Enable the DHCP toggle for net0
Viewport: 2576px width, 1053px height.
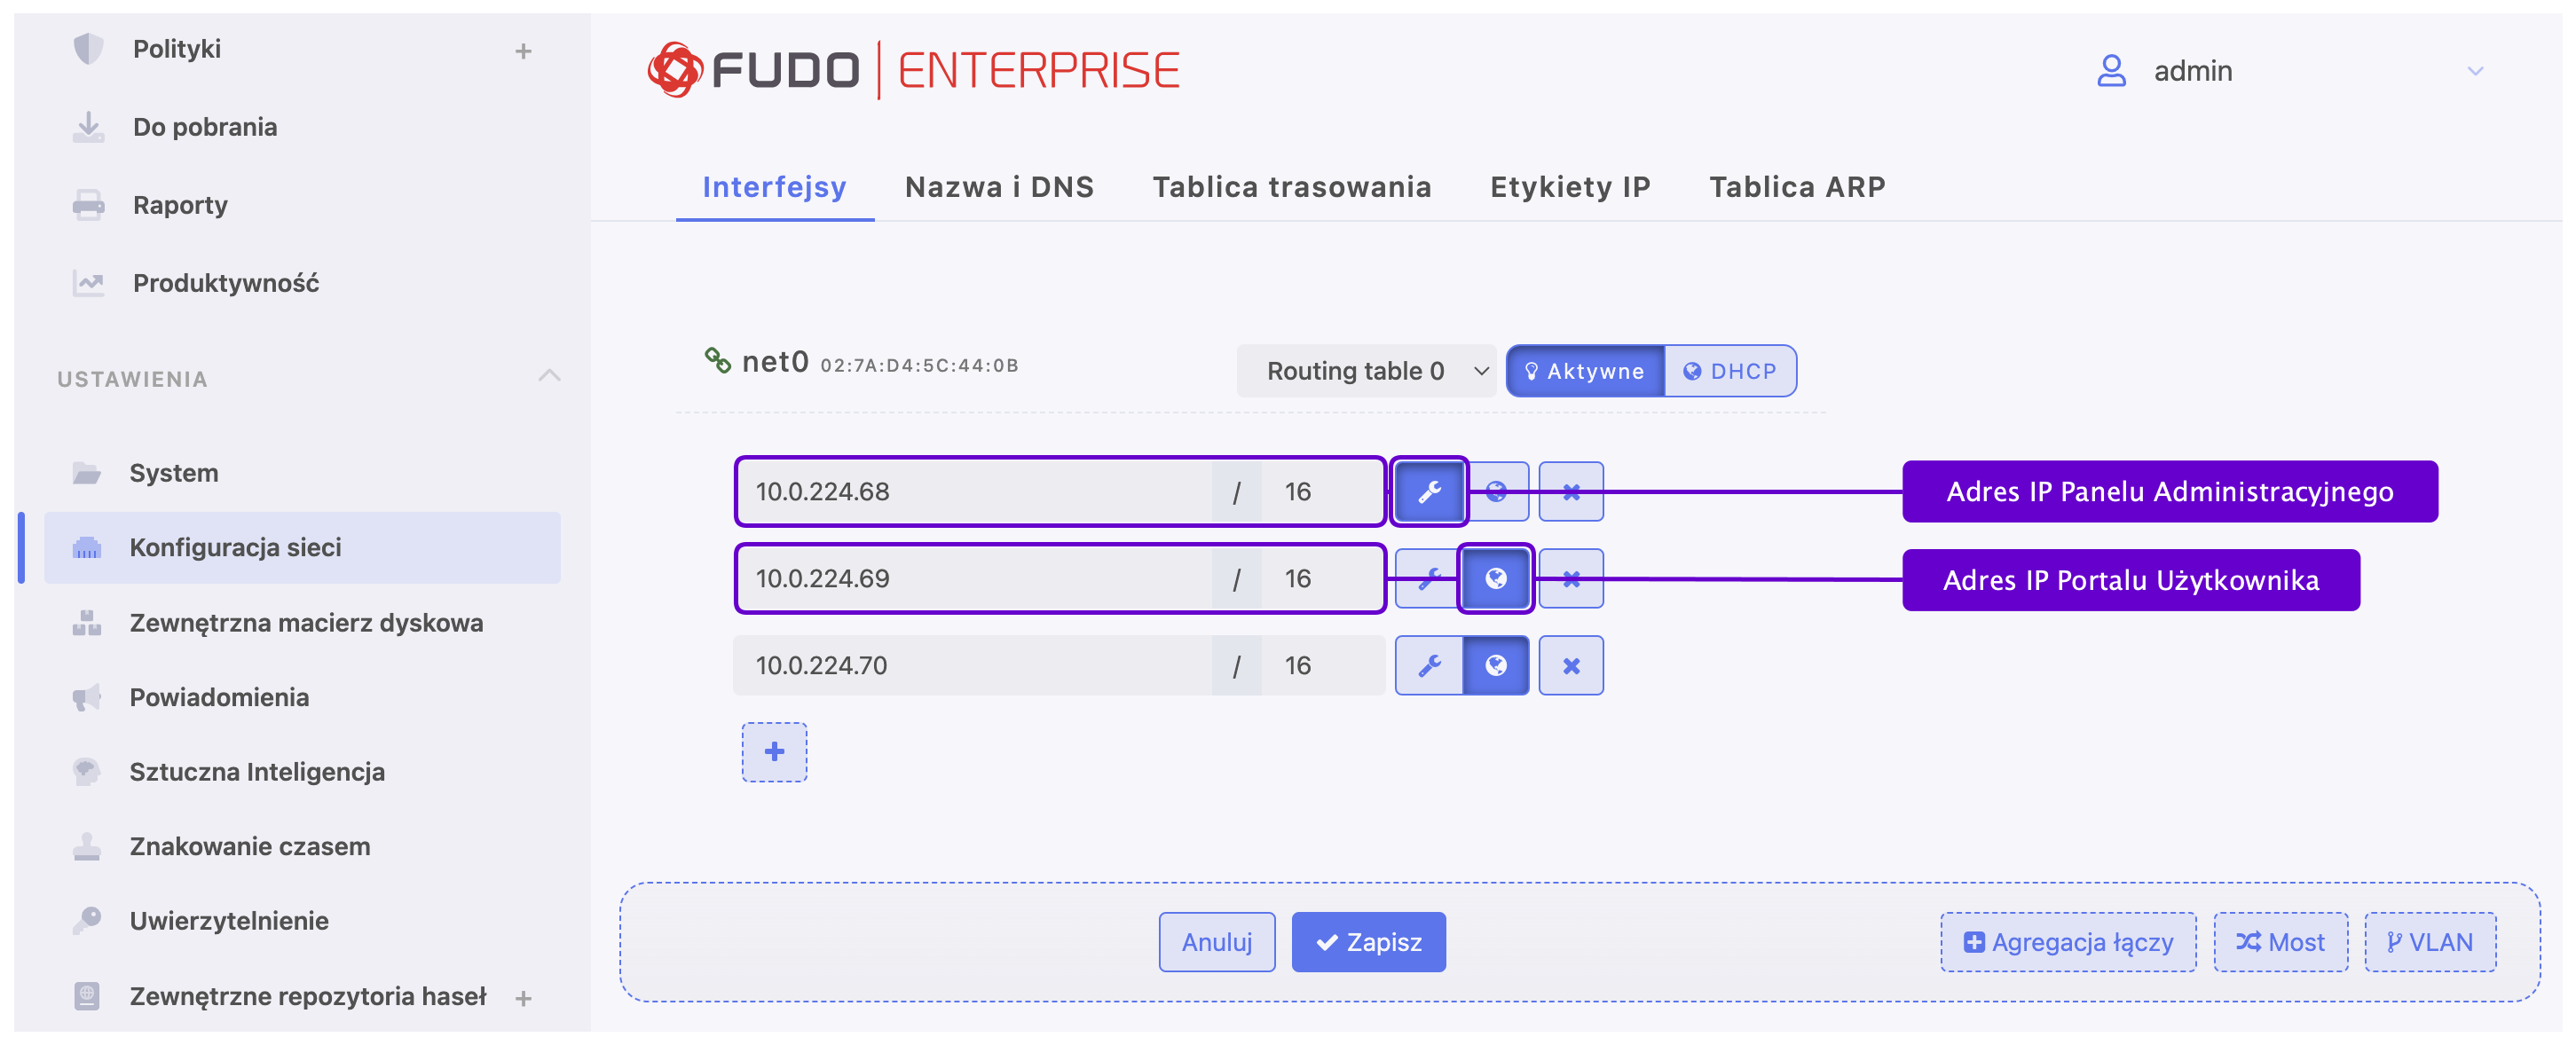click(1730, 371)
